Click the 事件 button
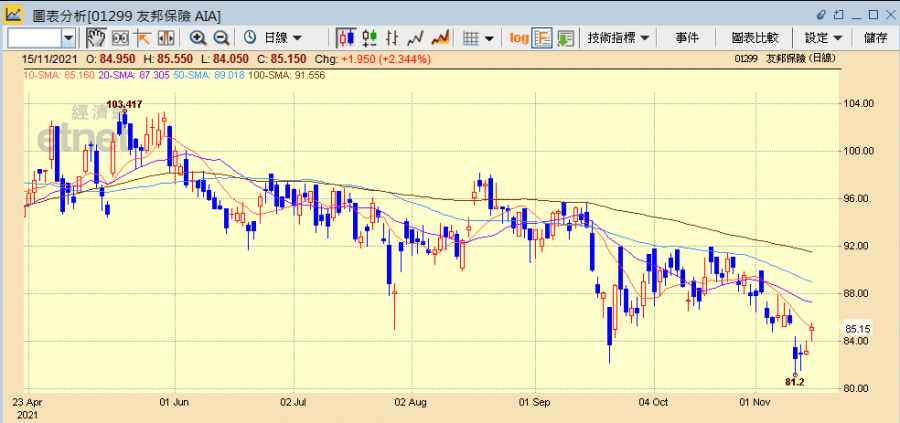Image resolution: width=900 pixels, height=423 pixels. (x=687, y=37)
